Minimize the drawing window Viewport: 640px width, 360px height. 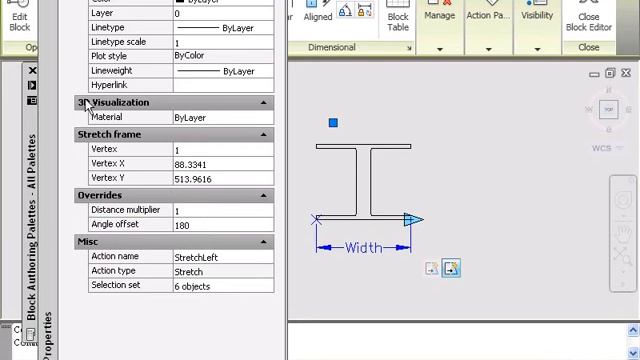594,74
